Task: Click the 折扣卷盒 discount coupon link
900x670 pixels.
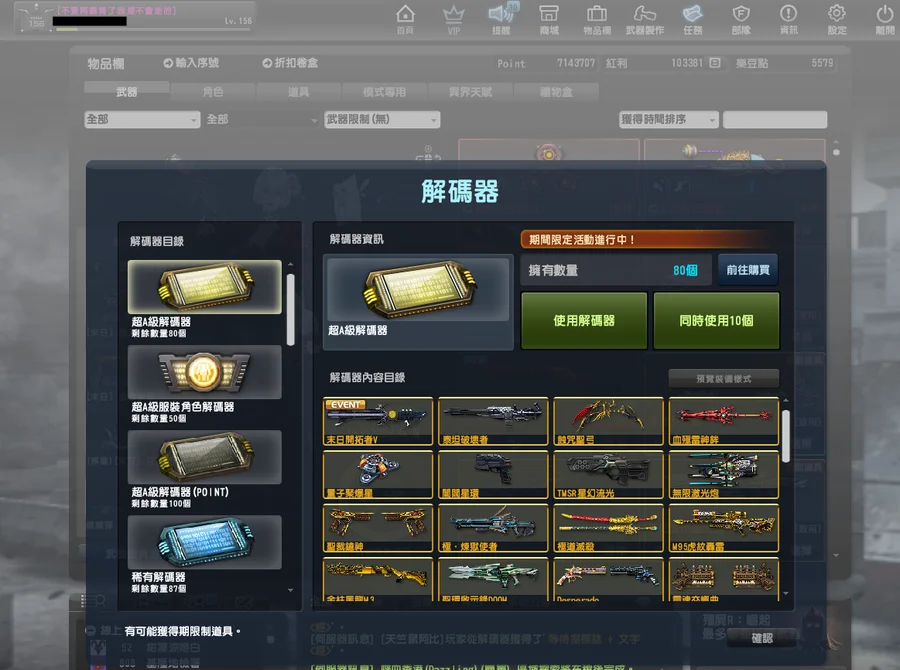Action: point(290,63)
